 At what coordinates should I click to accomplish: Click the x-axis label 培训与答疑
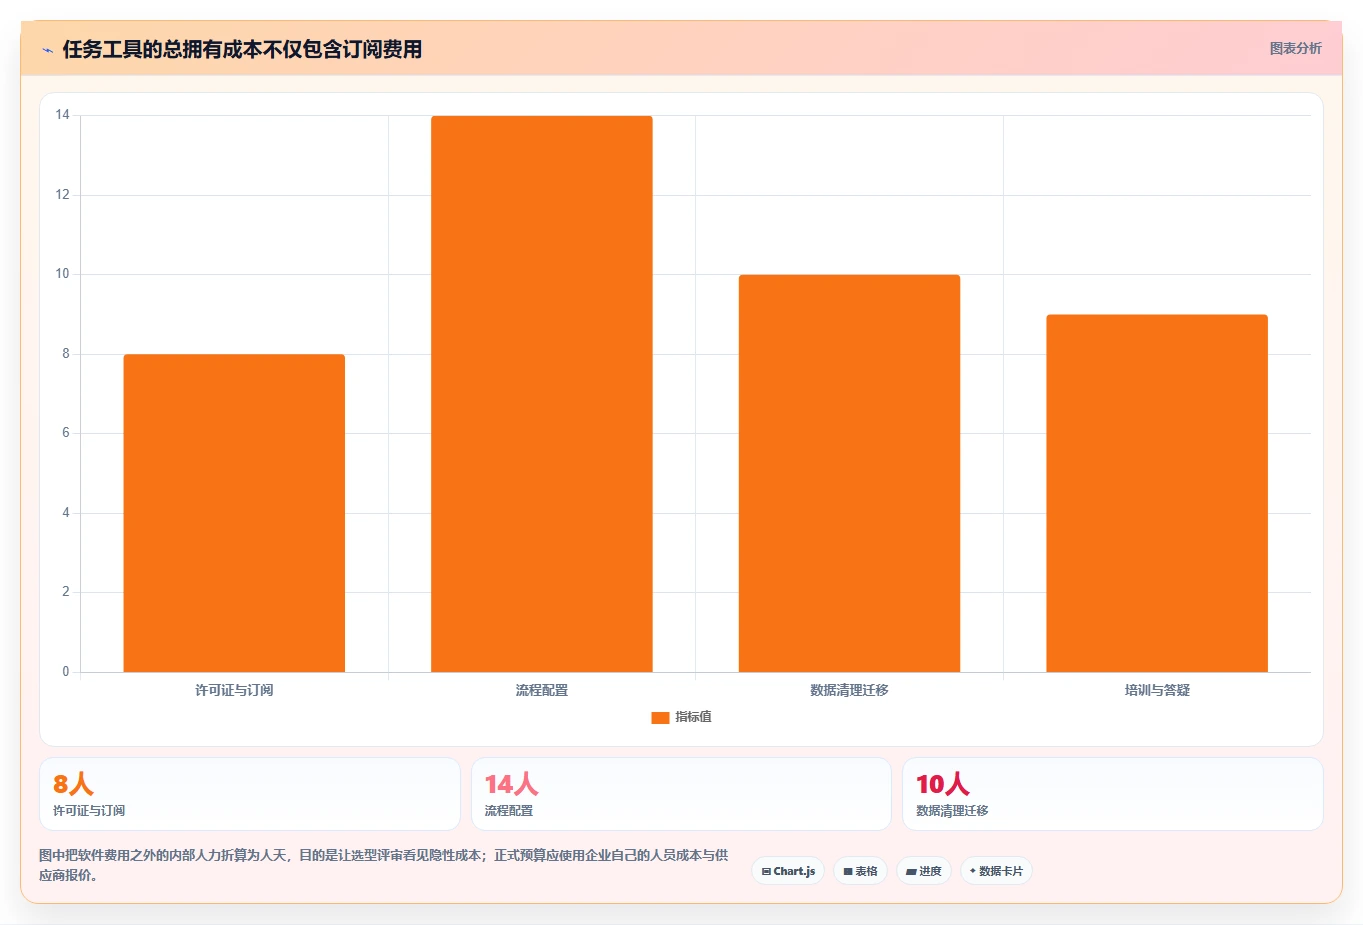[x=1157, y=690]
